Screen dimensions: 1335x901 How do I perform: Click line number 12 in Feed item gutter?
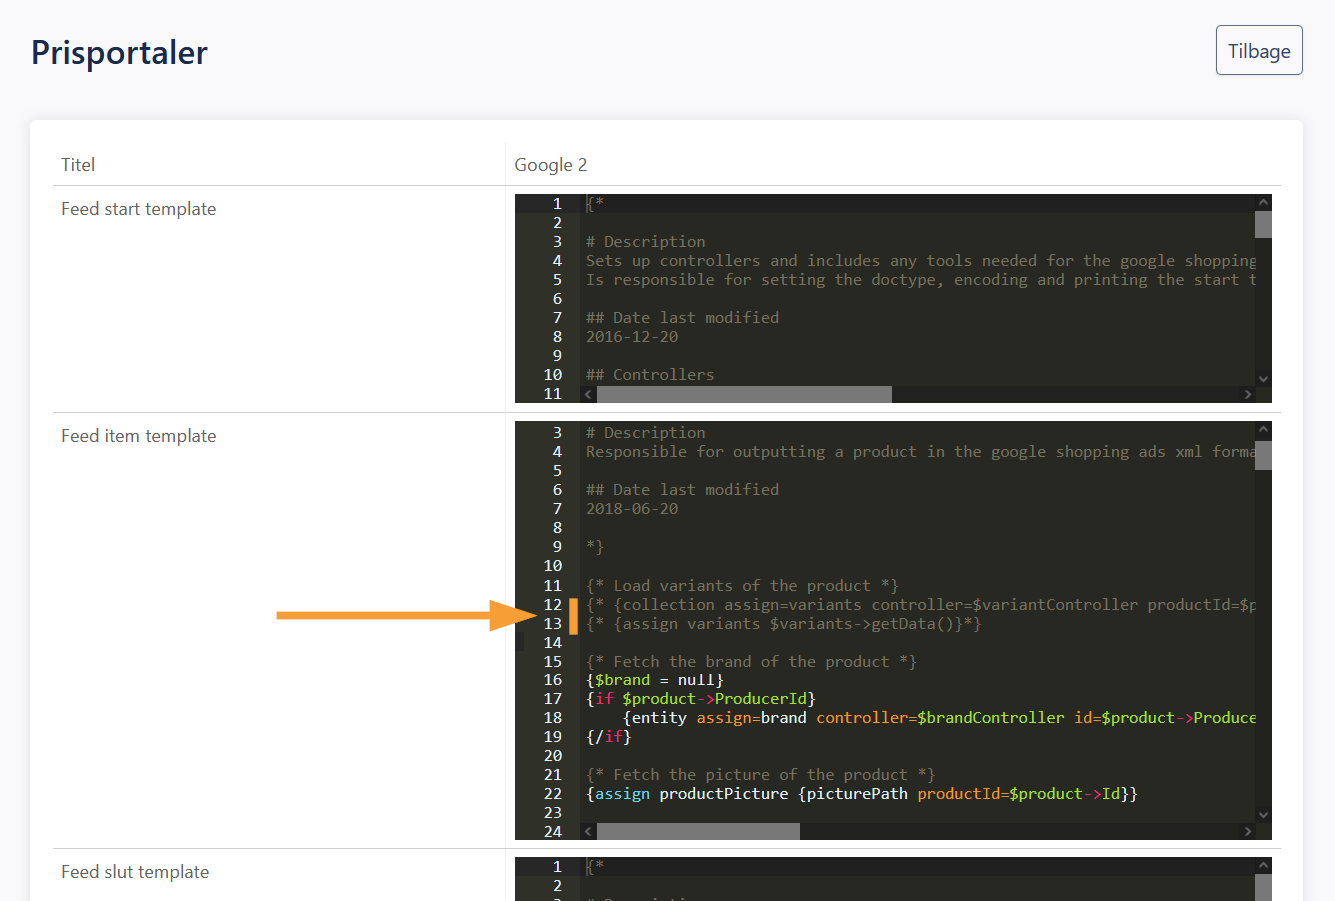click(x=553, y=605)
